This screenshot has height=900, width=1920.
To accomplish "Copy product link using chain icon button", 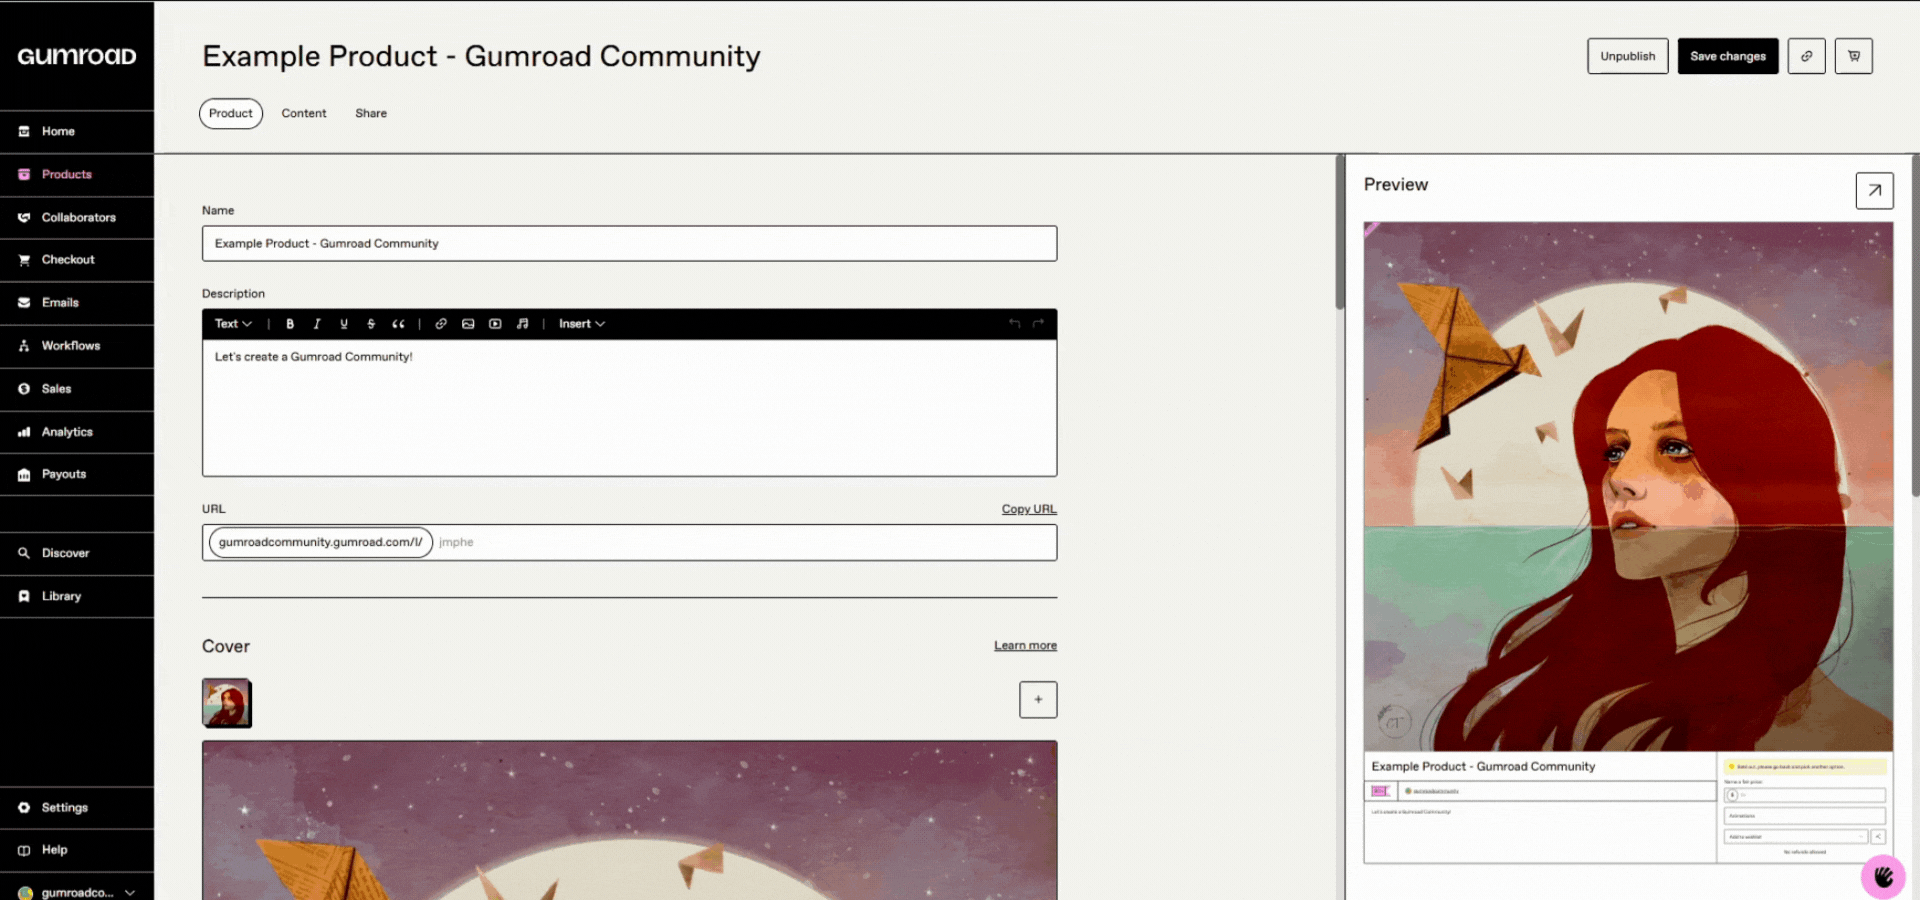I will [1807, 56].
